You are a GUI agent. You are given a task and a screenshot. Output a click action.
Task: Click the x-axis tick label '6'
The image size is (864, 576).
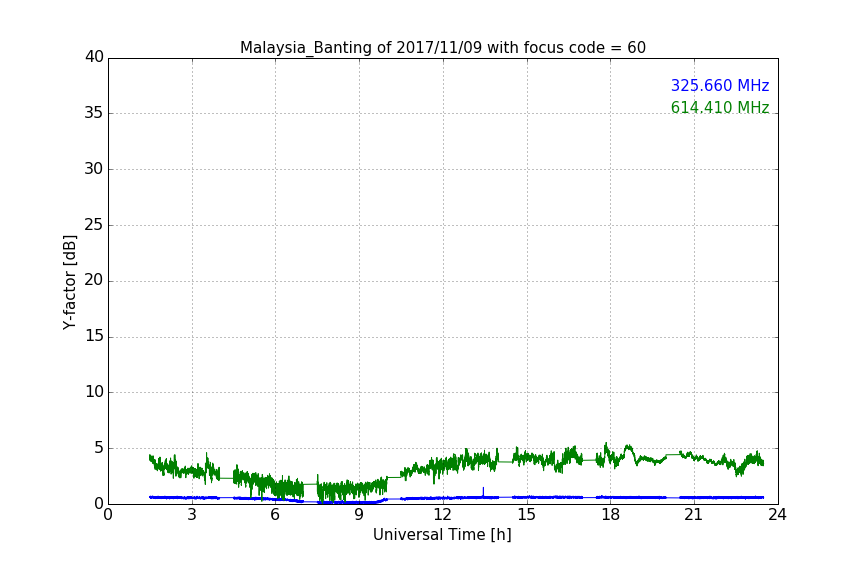click(276, 515)
